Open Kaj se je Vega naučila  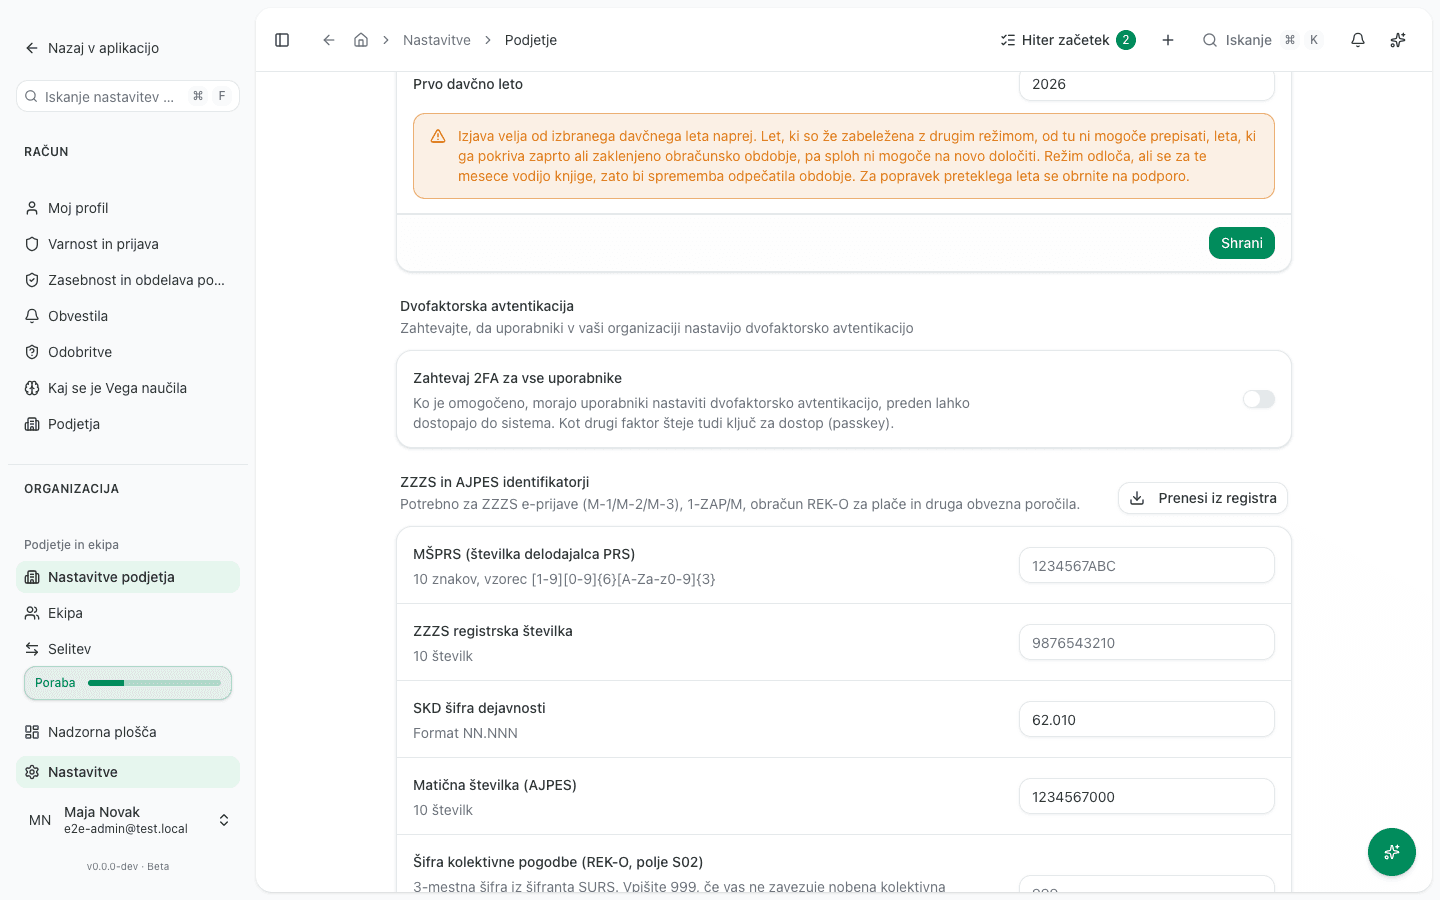click(x=128, y=388)
